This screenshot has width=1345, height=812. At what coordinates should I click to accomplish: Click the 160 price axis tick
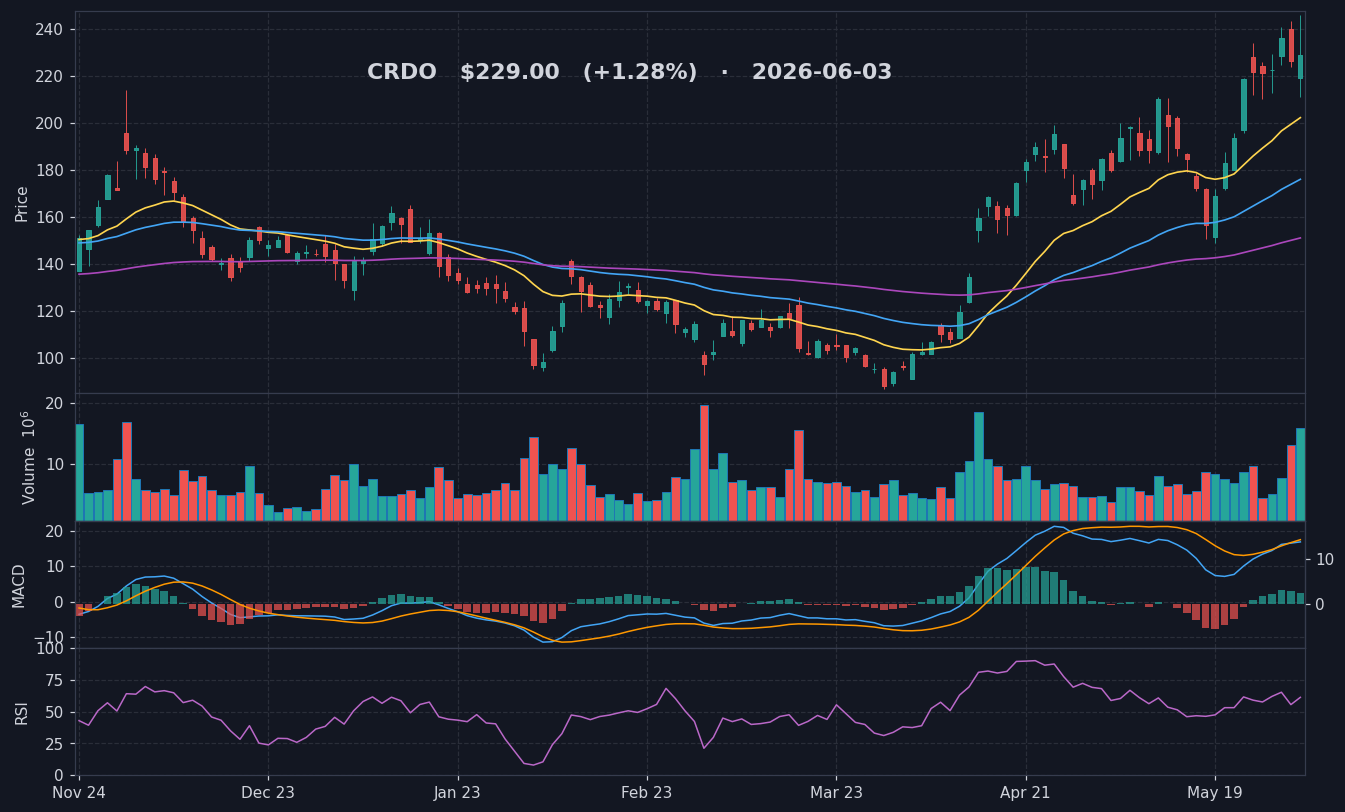point(49,218)
